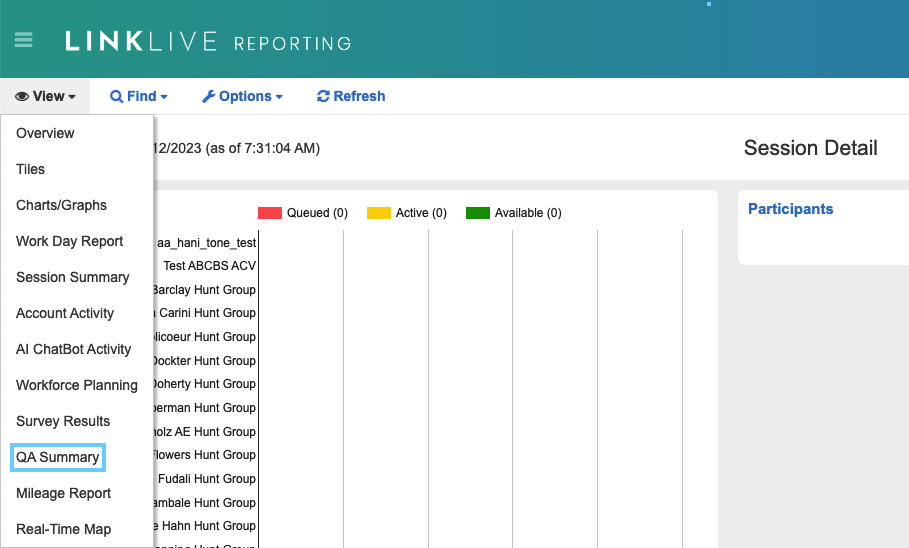Screen dimensions: 909x548
Task: Open AI ChatBot Activity view
Action: 74,349
